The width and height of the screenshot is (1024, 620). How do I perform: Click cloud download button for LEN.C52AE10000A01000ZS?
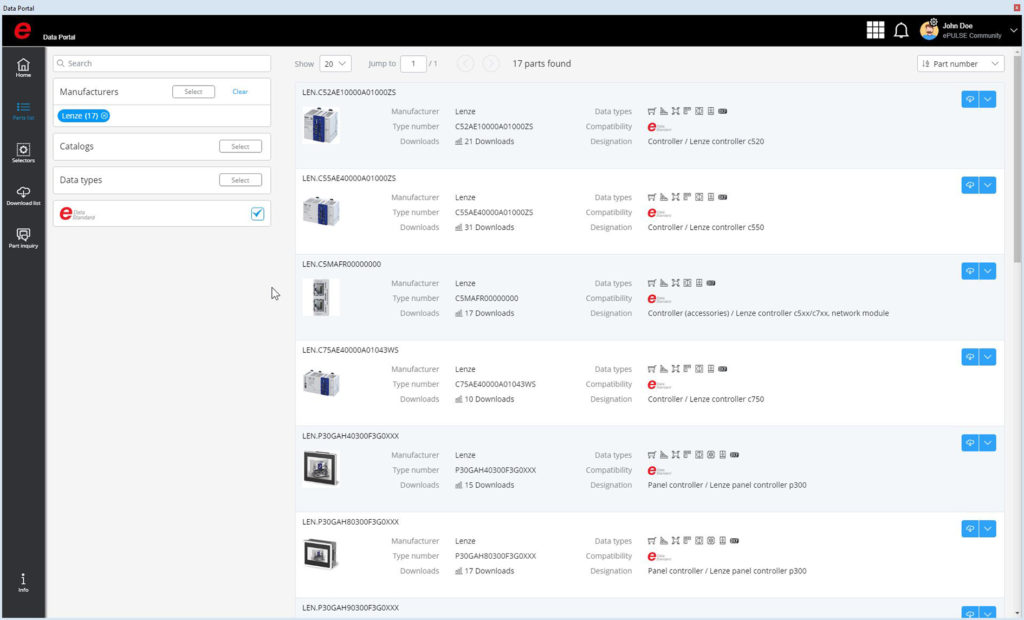click(969, 99)
